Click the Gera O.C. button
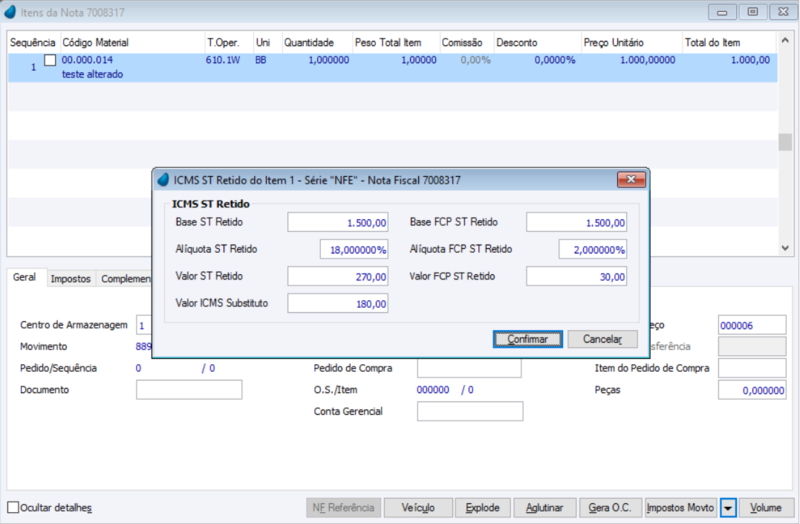This screenshot has height=524, width=800. (x=610, y=508)
